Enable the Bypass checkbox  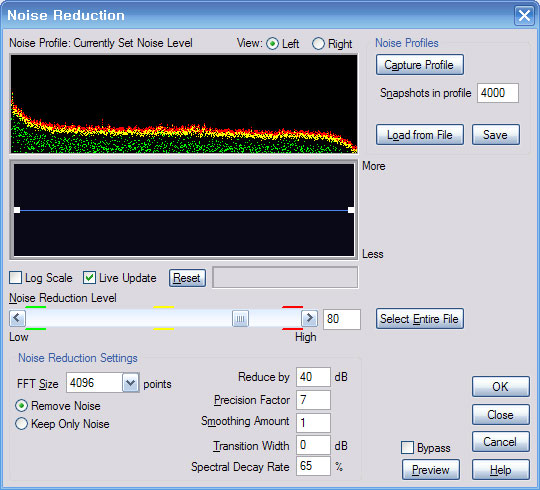407,448
